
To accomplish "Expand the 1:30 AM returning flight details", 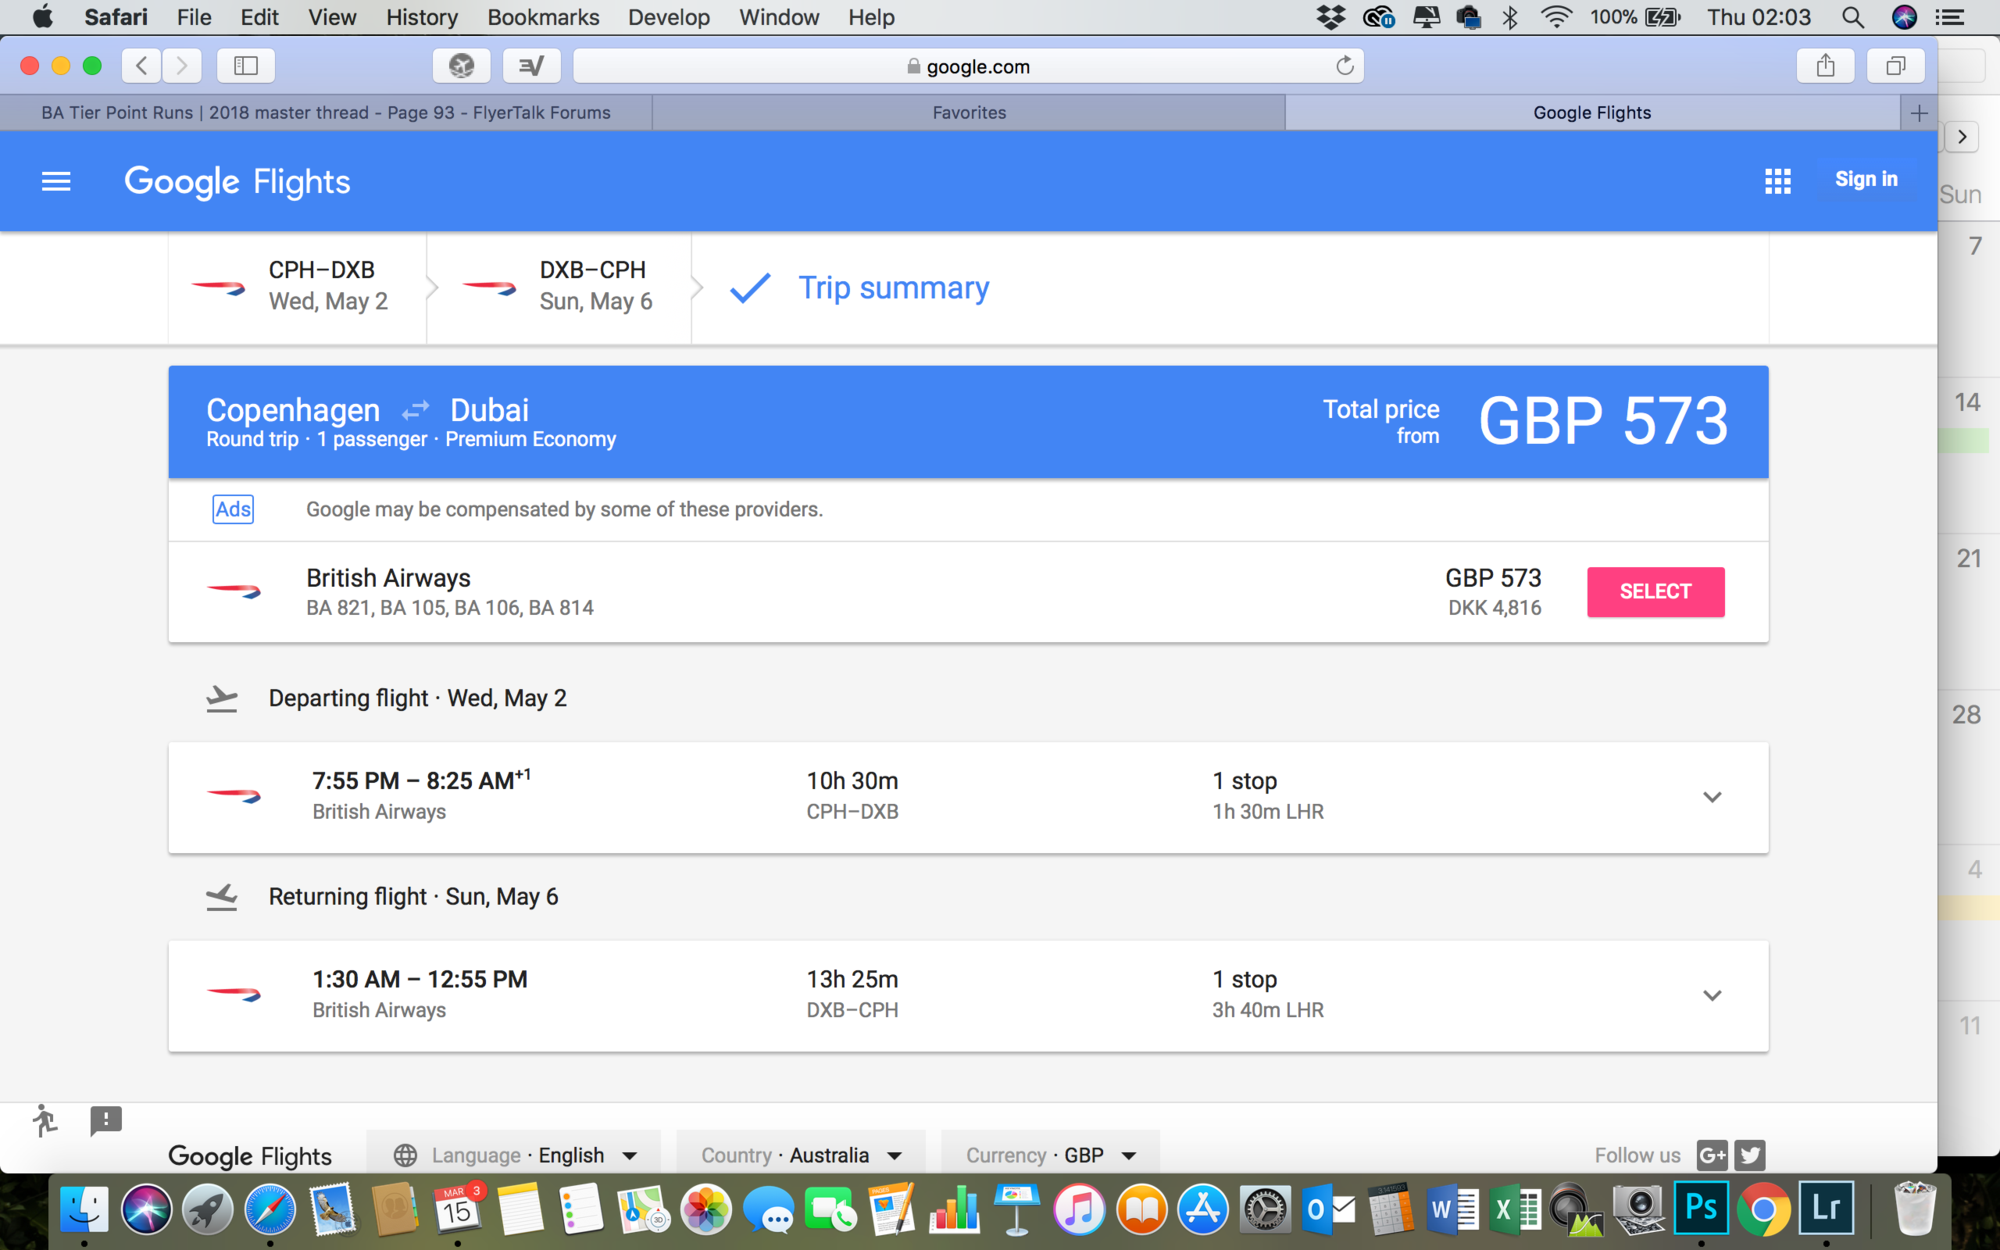I will [1712, 995].
